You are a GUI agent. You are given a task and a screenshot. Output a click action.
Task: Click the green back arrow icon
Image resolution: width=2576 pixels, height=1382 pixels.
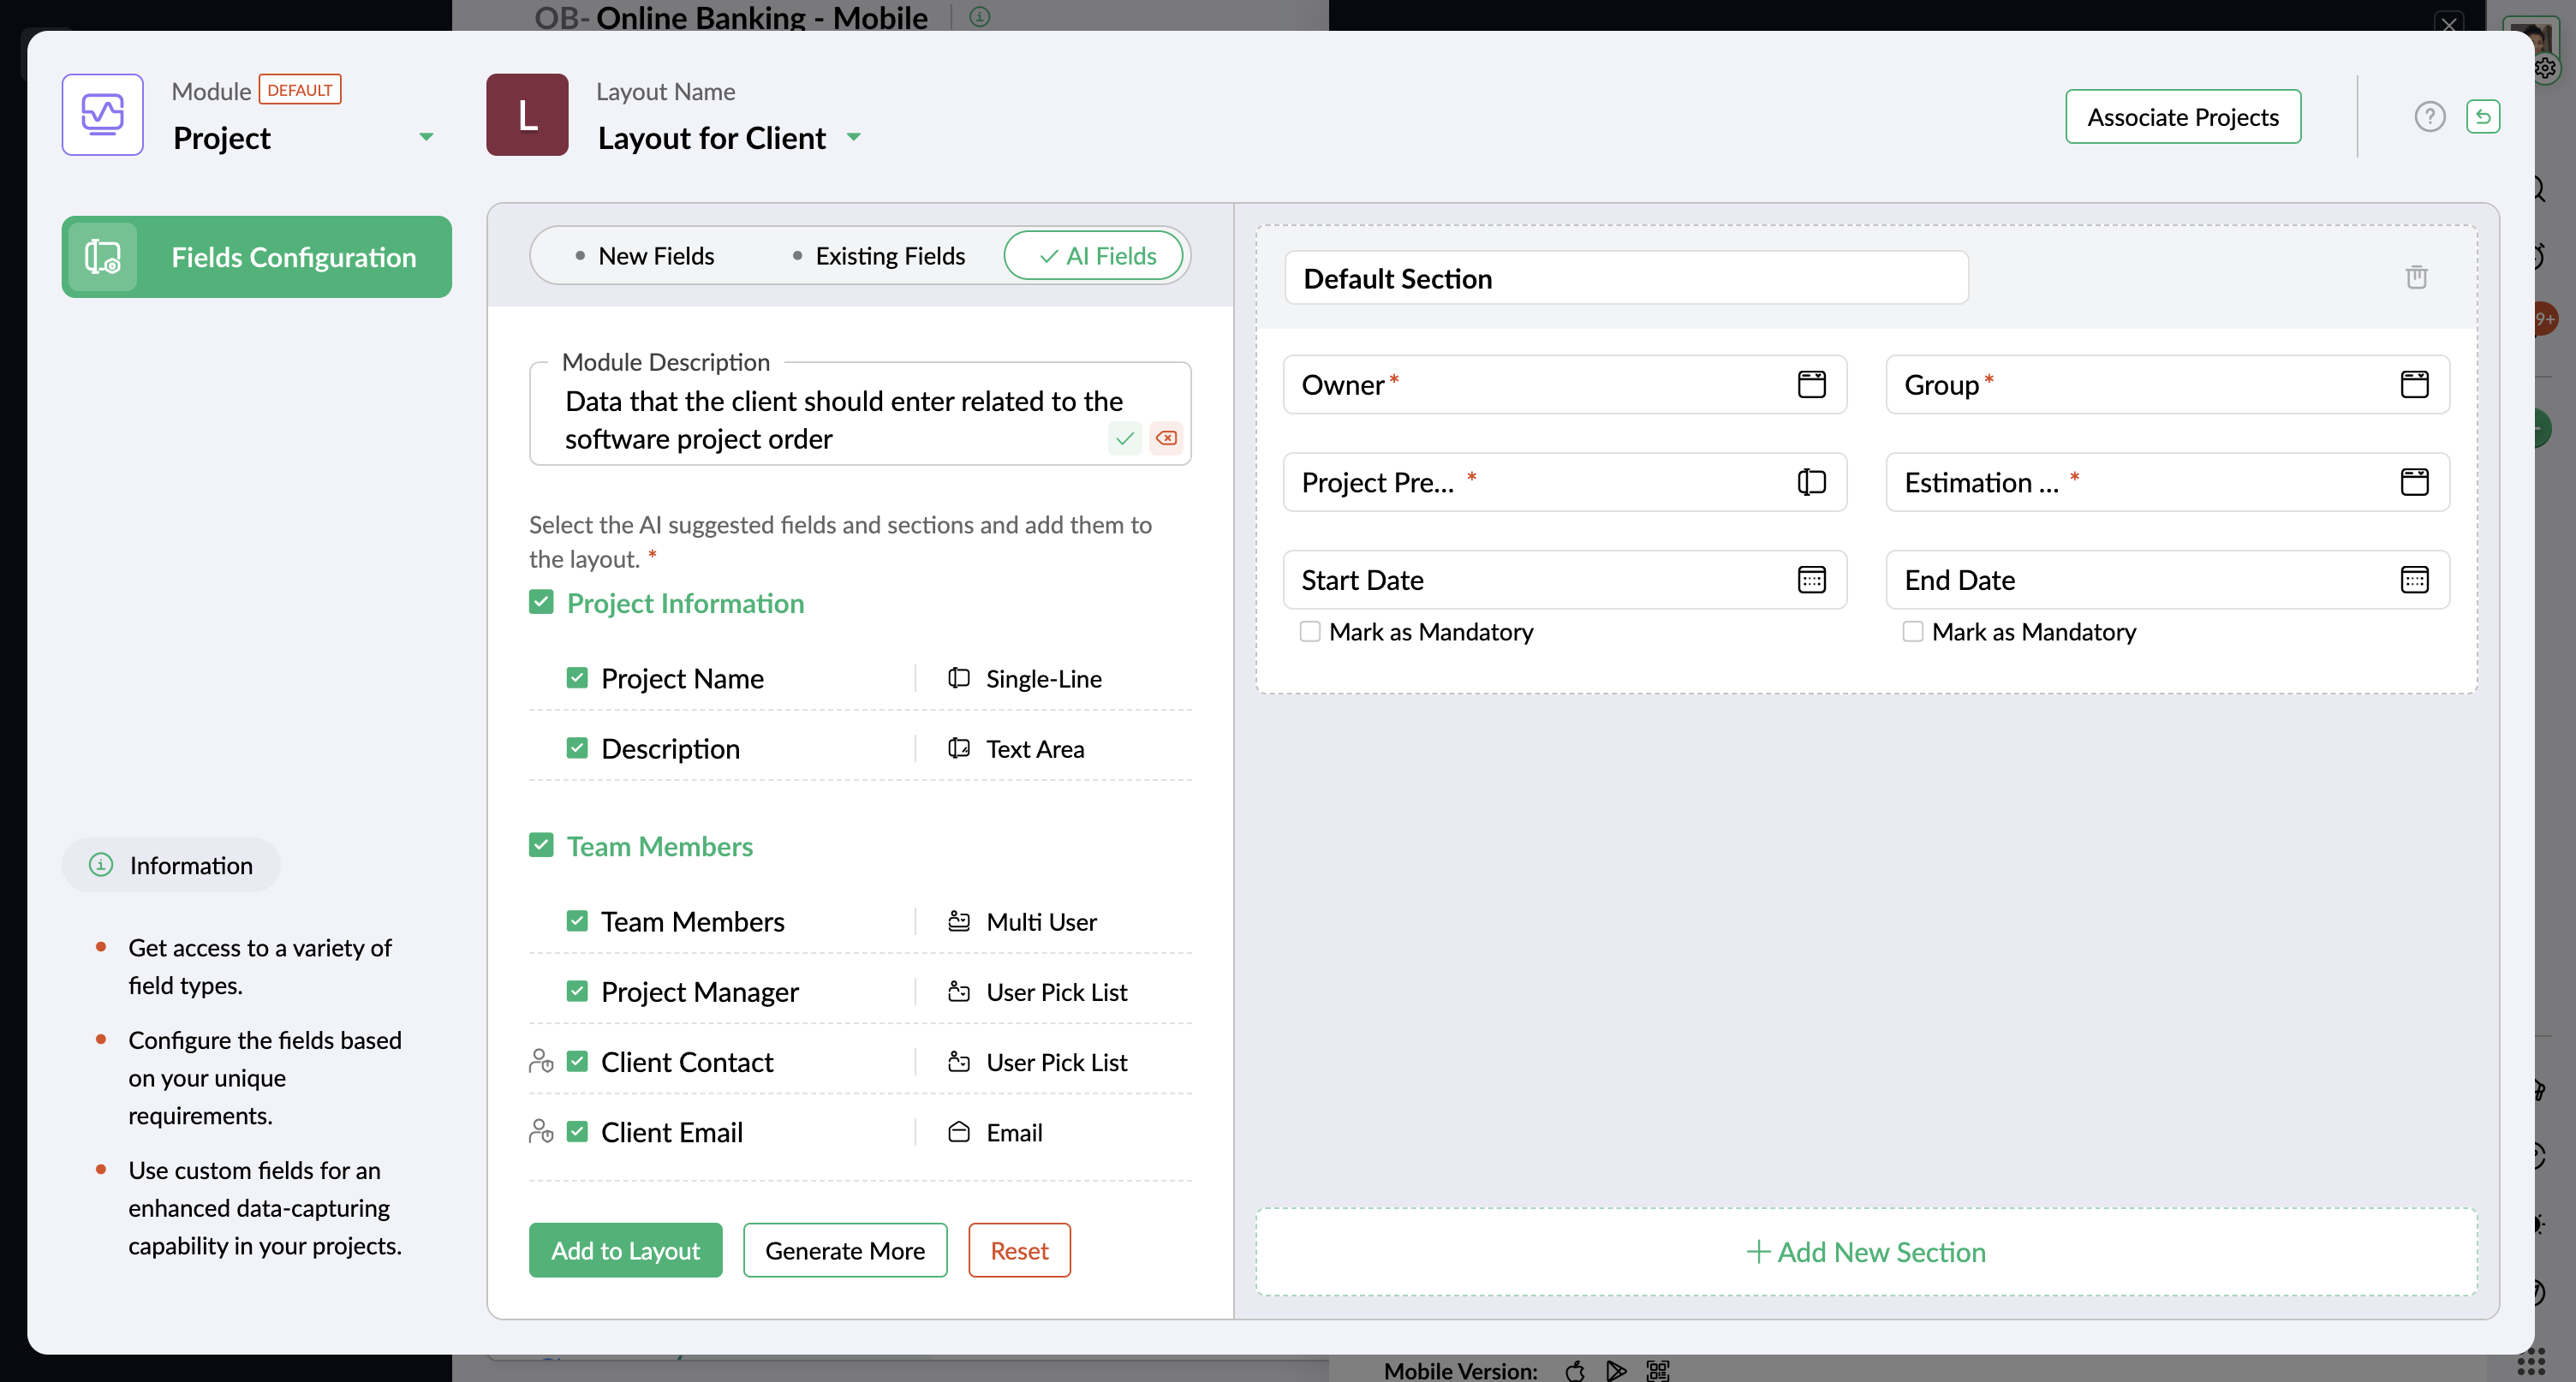(x=2483, y=117)
